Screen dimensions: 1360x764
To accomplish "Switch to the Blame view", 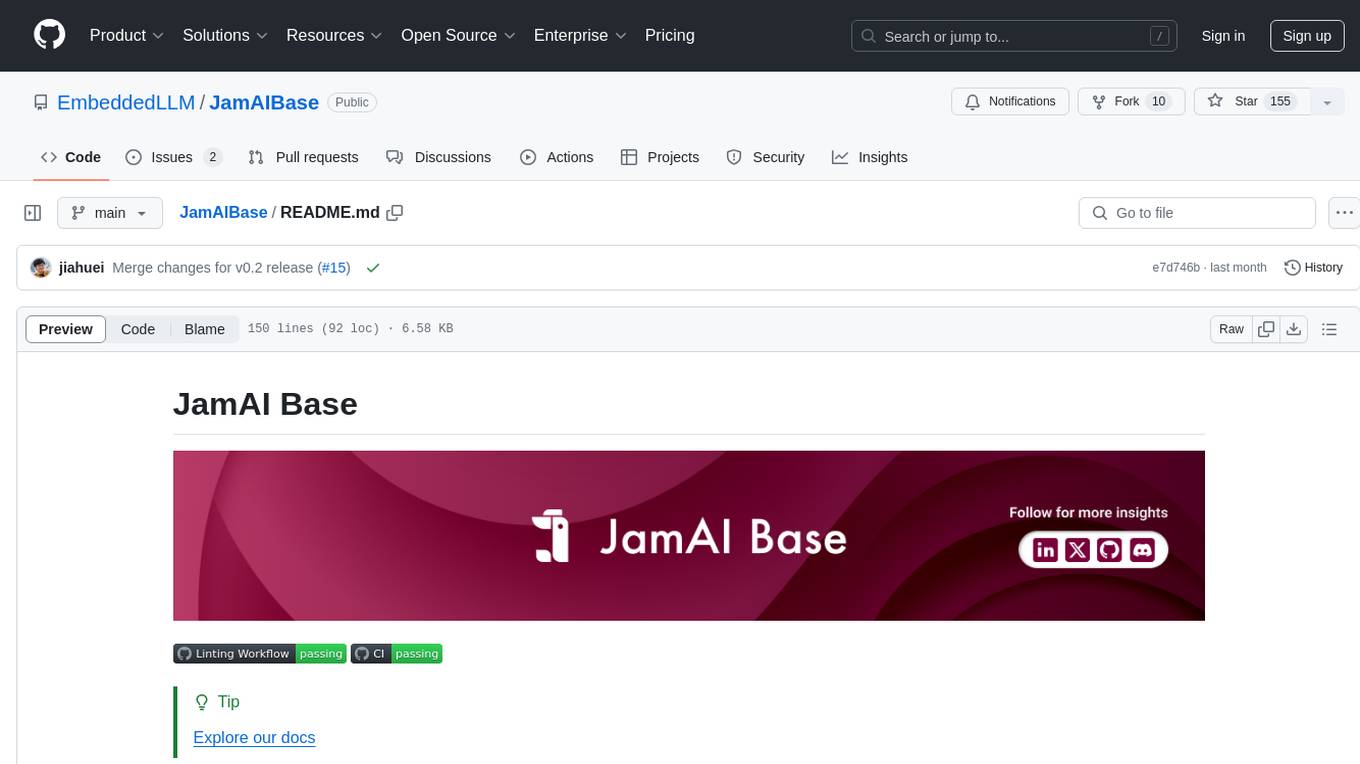I will coord(204,329).
